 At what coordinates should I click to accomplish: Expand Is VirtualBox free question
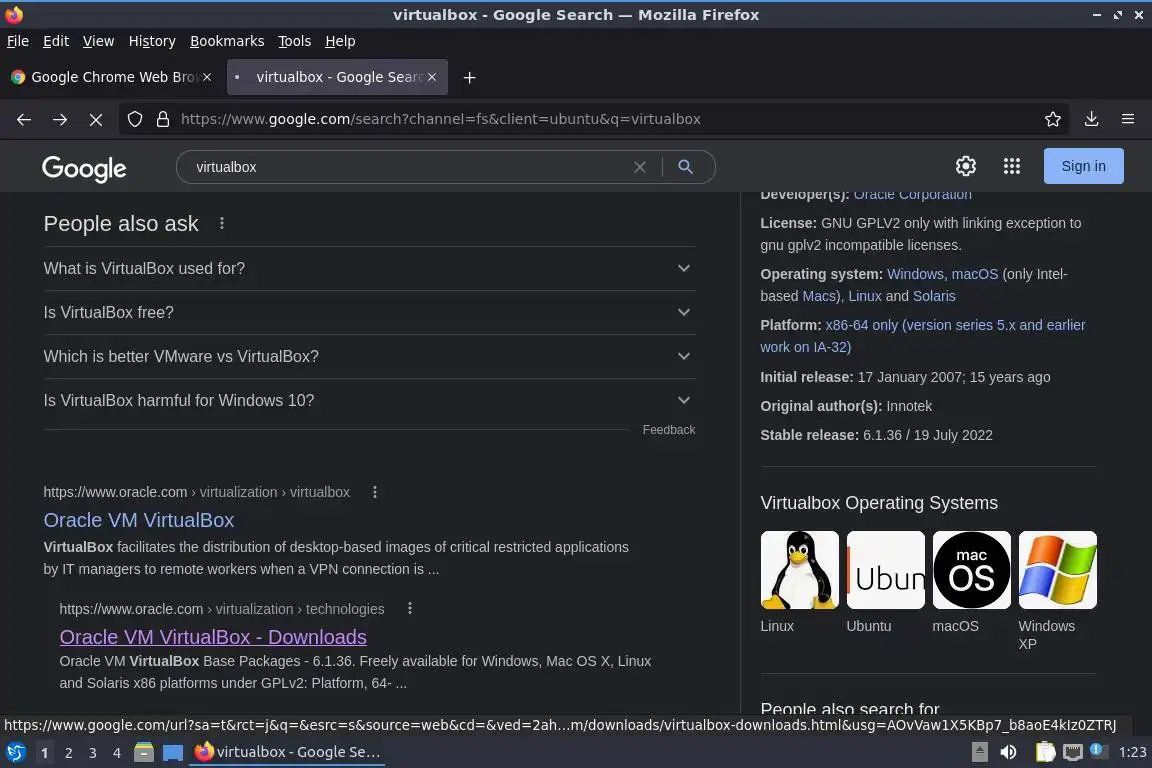(x=370, y=312)
